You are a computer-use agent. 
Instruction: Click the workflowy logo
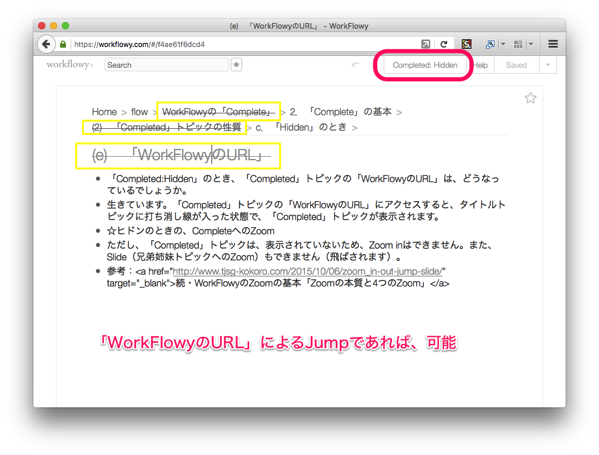click(x=70, y=65)
